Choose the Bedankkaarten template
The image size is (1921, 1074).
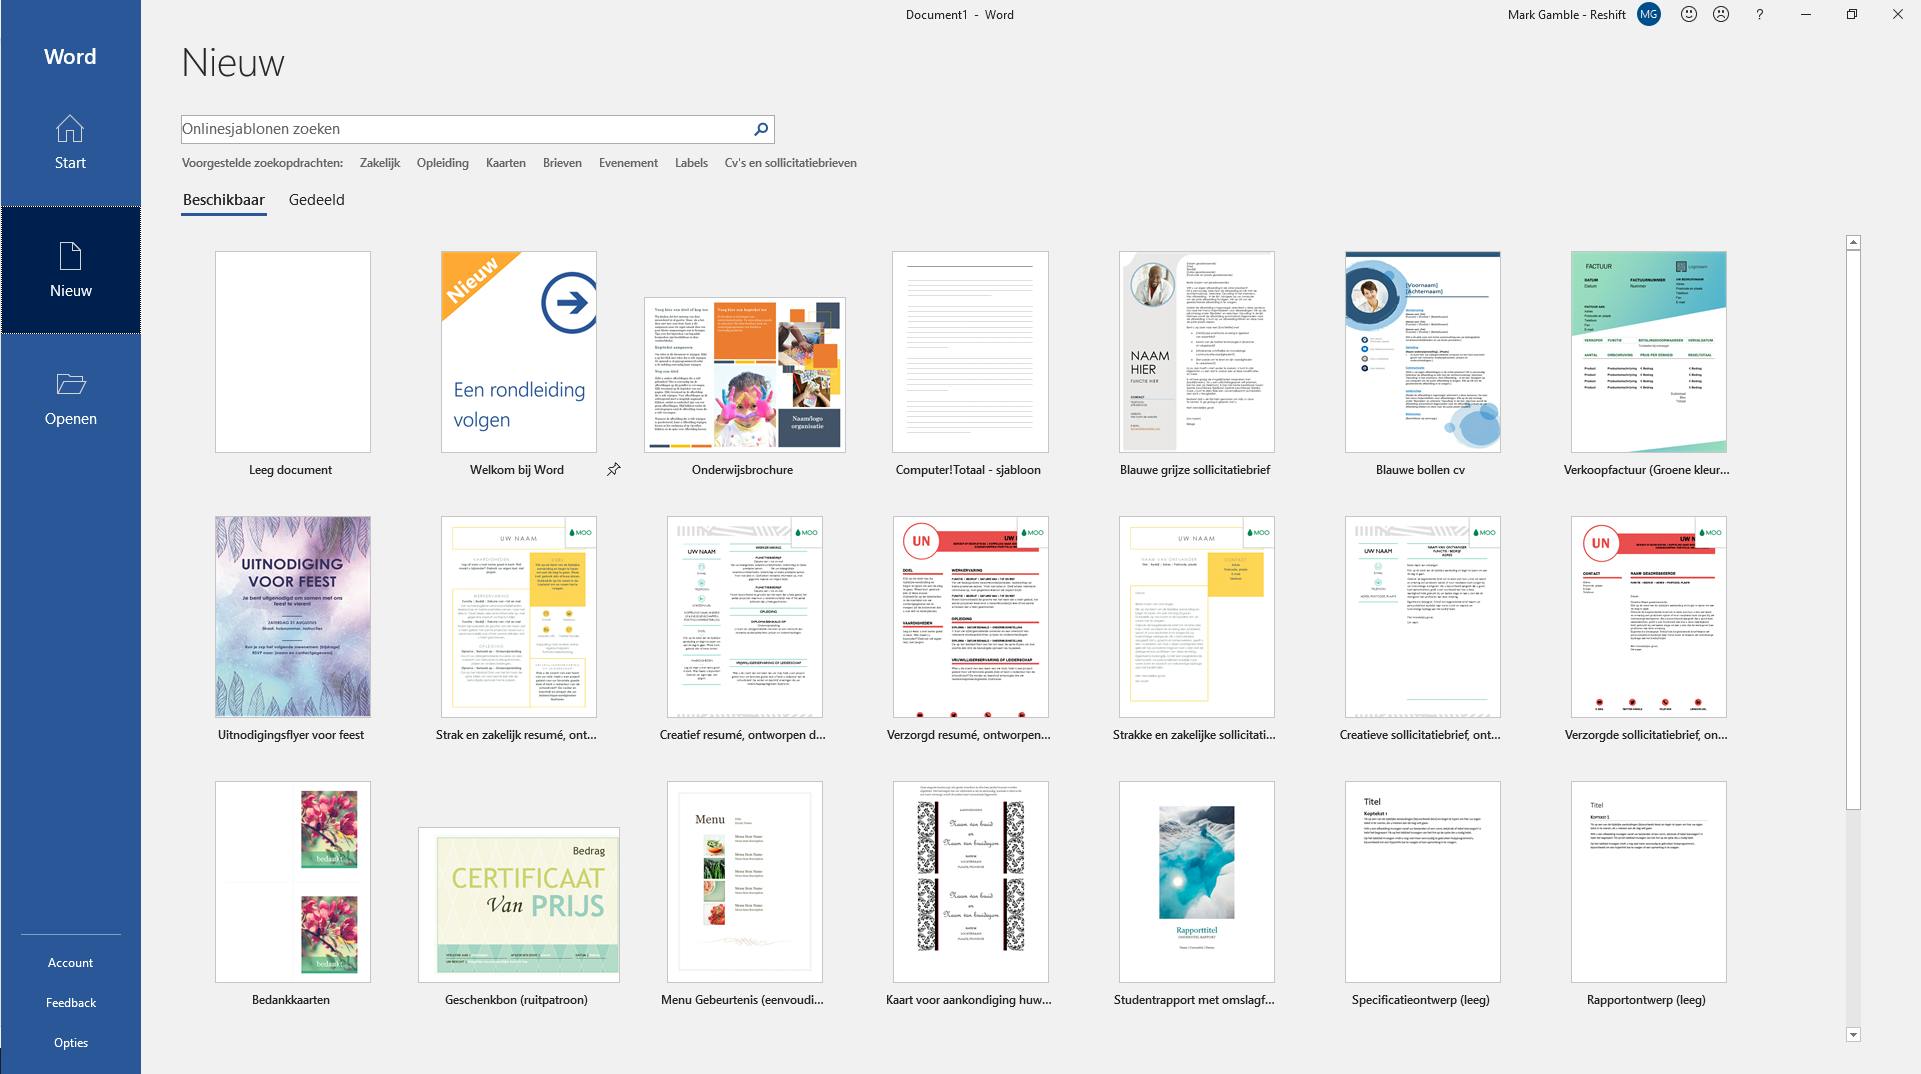[x=292, y=882]
